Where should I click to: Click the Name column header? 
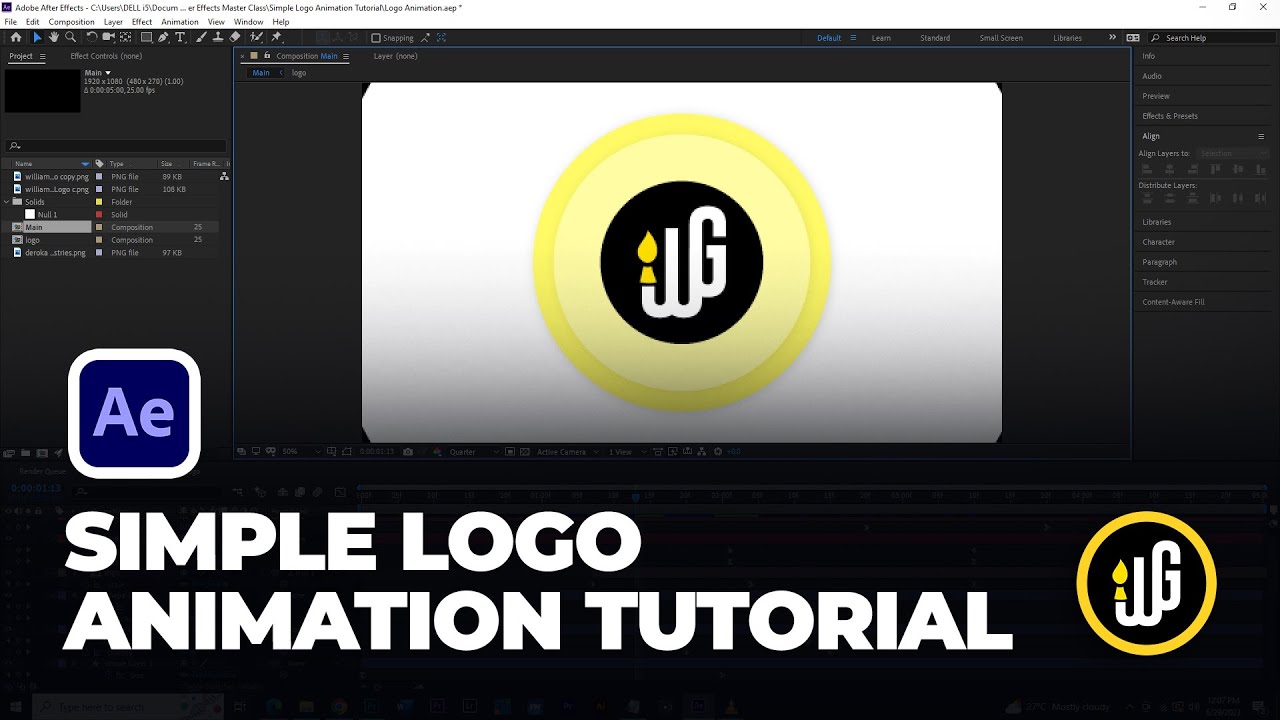[23, 163]
